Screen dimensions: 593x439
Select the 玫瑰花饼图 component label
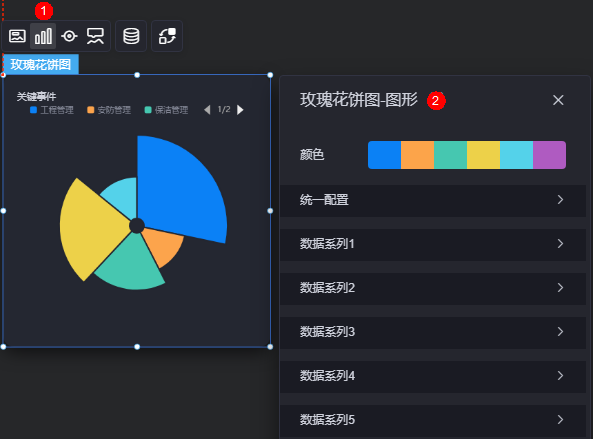41,64
